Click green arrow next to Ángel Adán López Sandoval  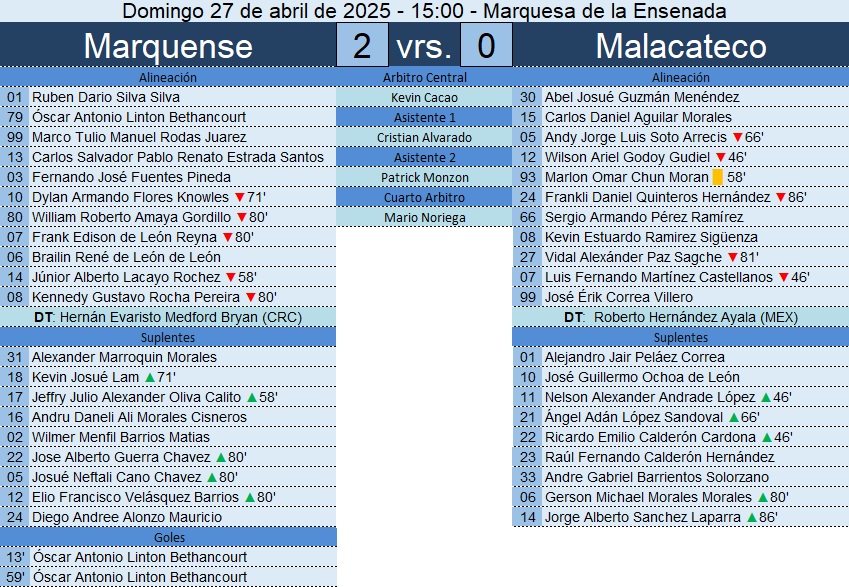734,418
